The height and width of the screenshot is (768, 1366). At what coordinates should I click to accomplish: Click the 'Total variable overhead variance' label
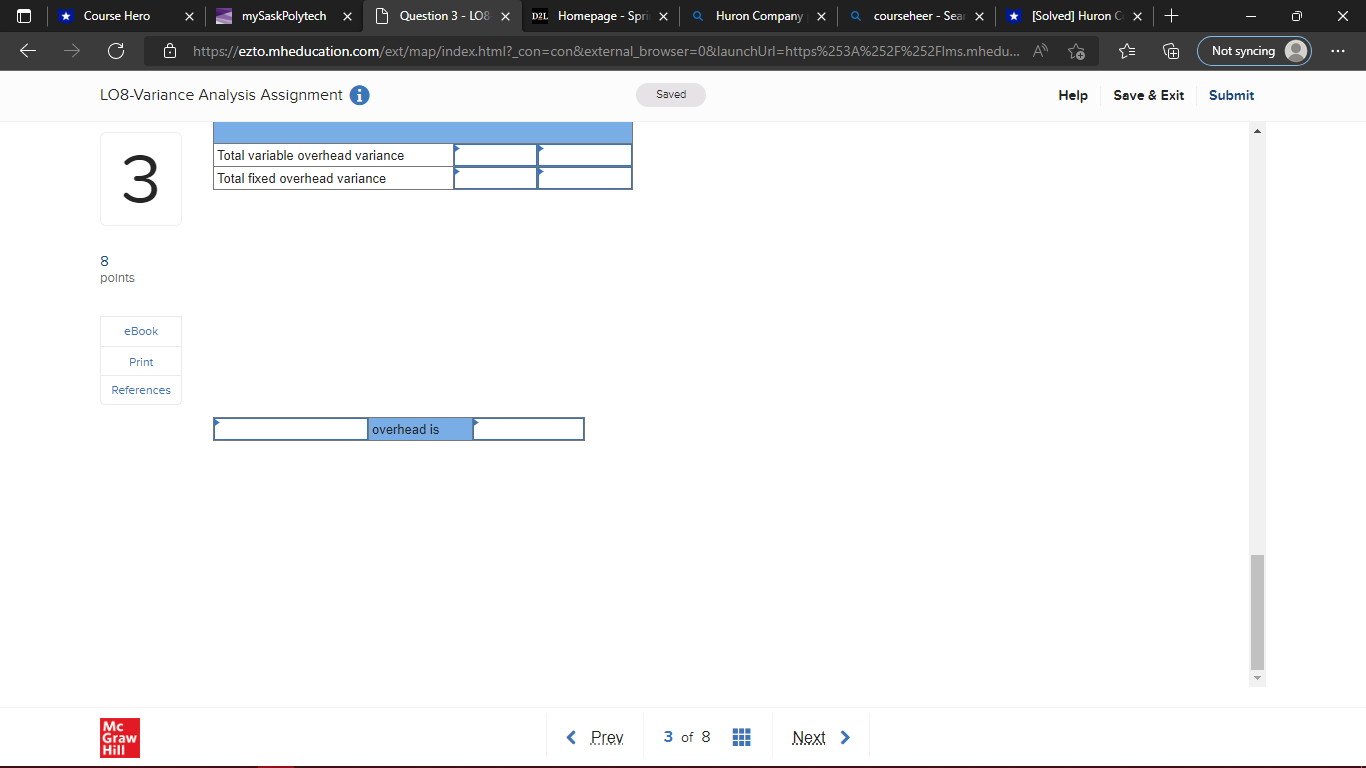click(x=311, y=155)
